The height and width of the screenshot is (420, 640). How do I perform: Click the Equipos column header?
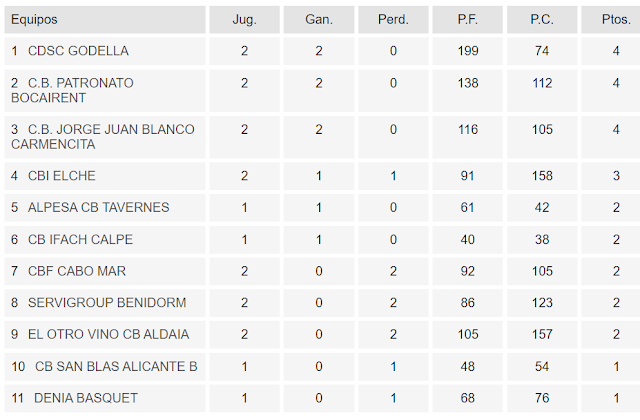click(34, 19)
